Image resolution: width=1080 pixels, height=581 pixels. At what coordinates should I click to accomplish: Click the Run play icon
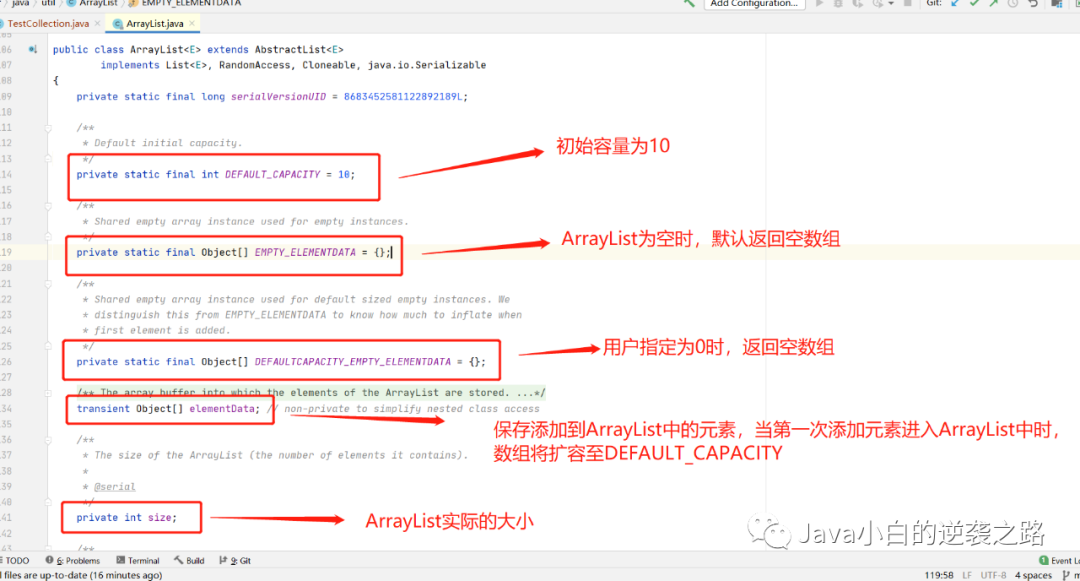click(820, 3)
